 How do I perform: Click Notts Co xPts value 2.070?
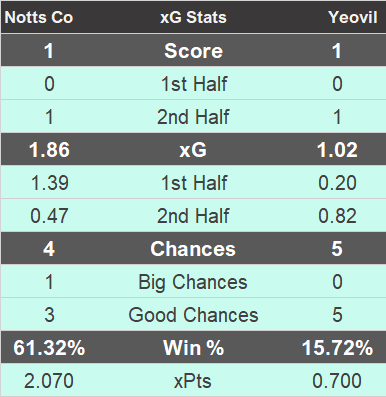49,381
